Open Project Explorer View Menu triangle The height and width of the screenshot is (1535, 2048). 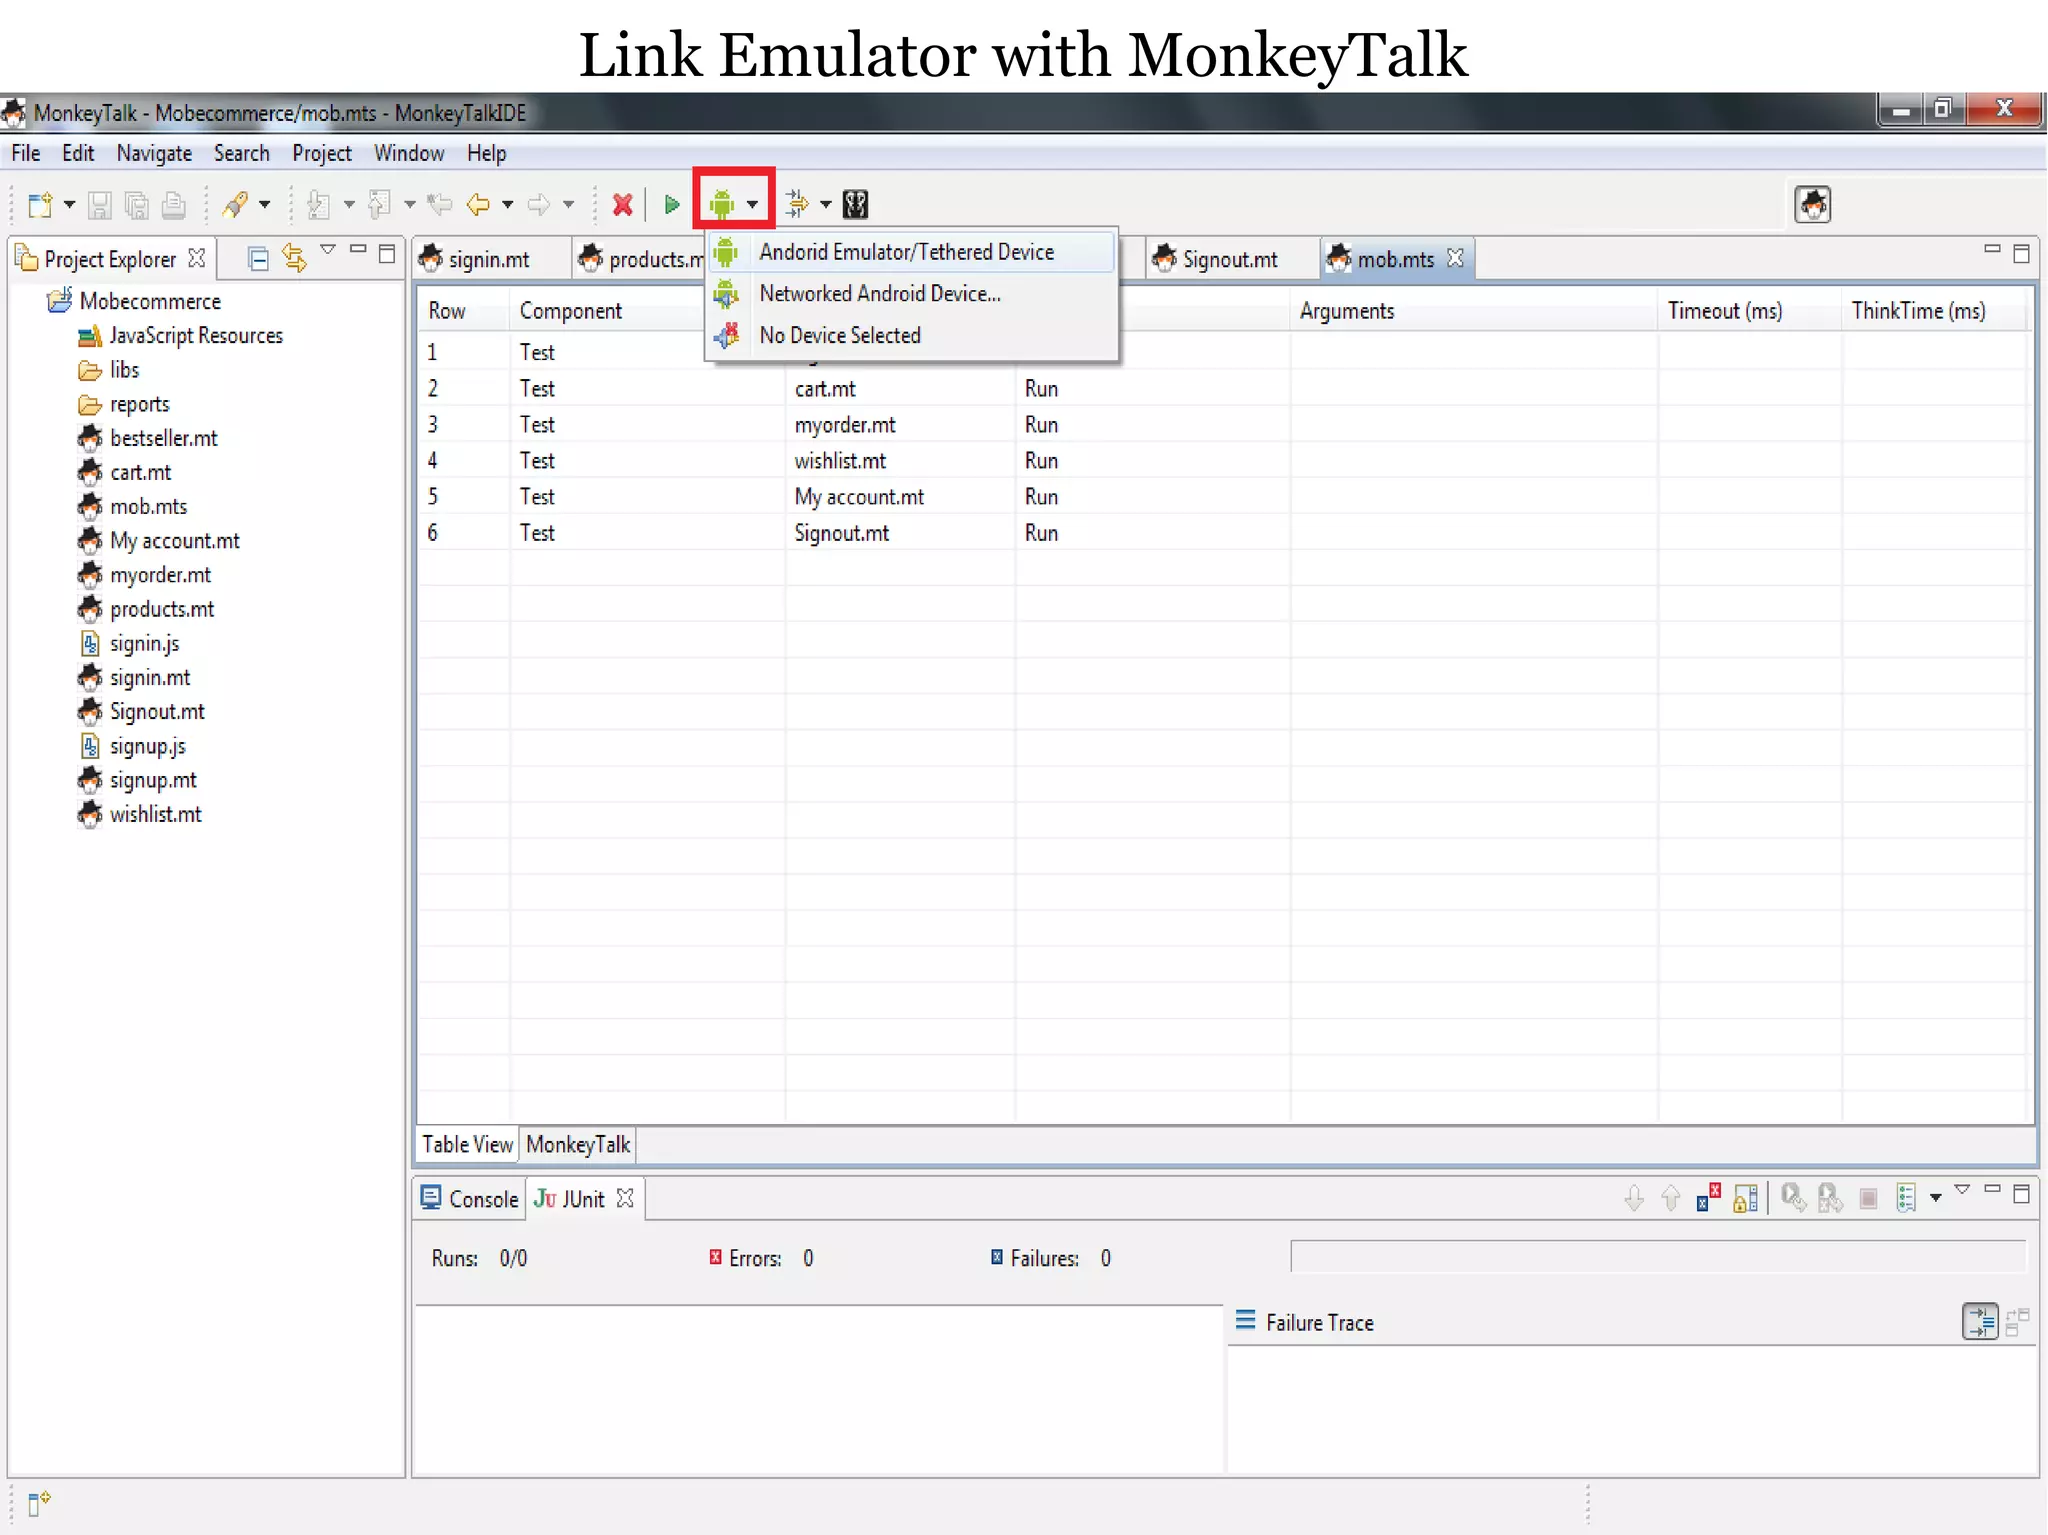(327, 250)
